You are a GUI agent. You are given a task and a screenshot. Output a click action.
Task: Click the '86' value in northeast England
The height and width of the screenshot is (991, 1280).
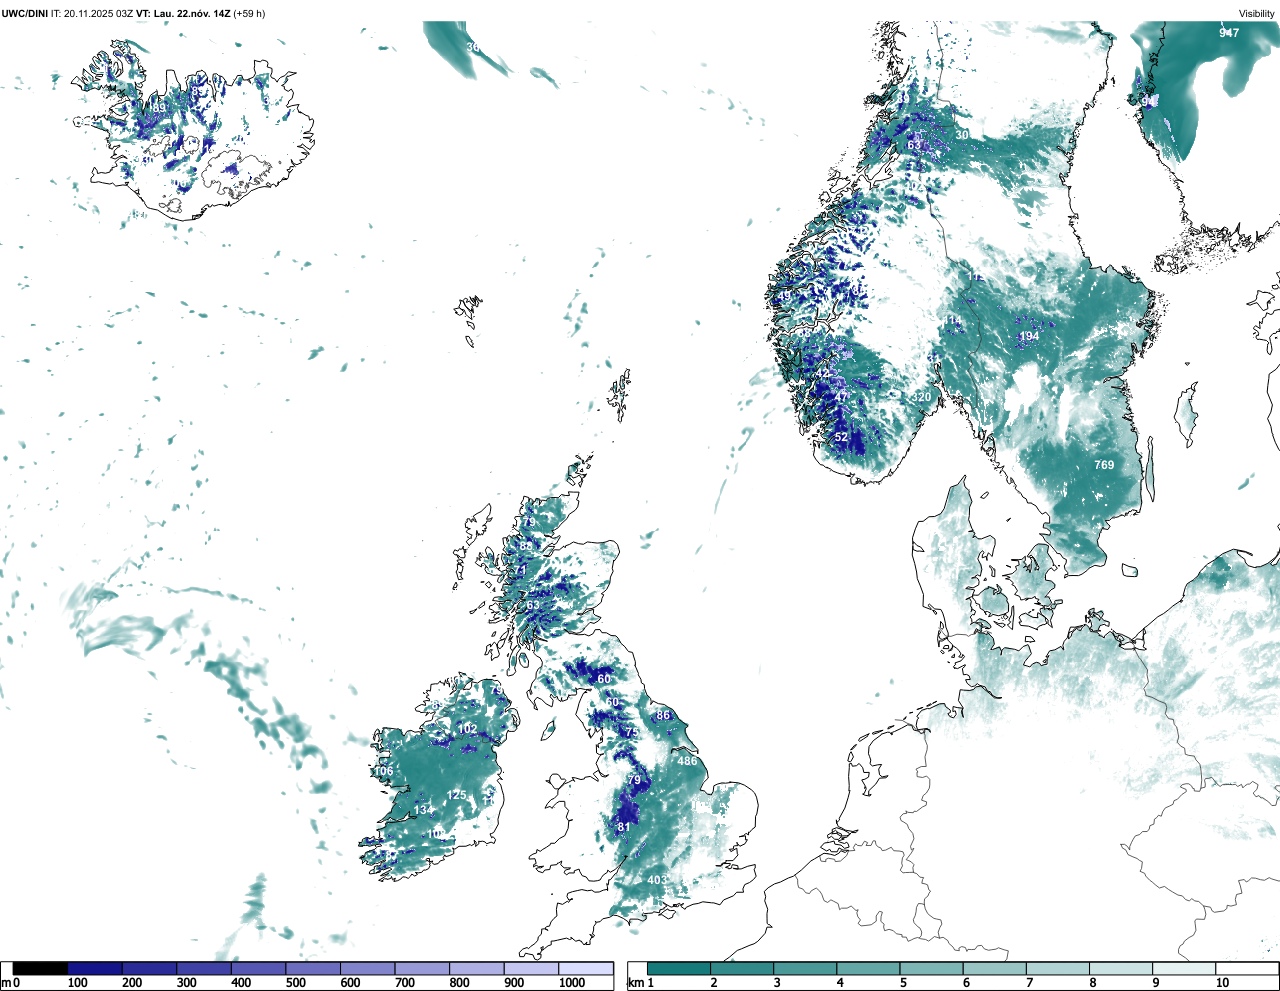pyautogui.click(x=663, y=715)
